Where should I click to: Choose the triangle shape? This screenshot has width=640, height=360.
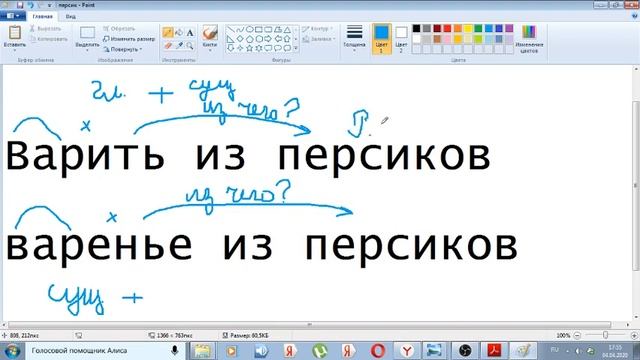click(x=287, y=29)
